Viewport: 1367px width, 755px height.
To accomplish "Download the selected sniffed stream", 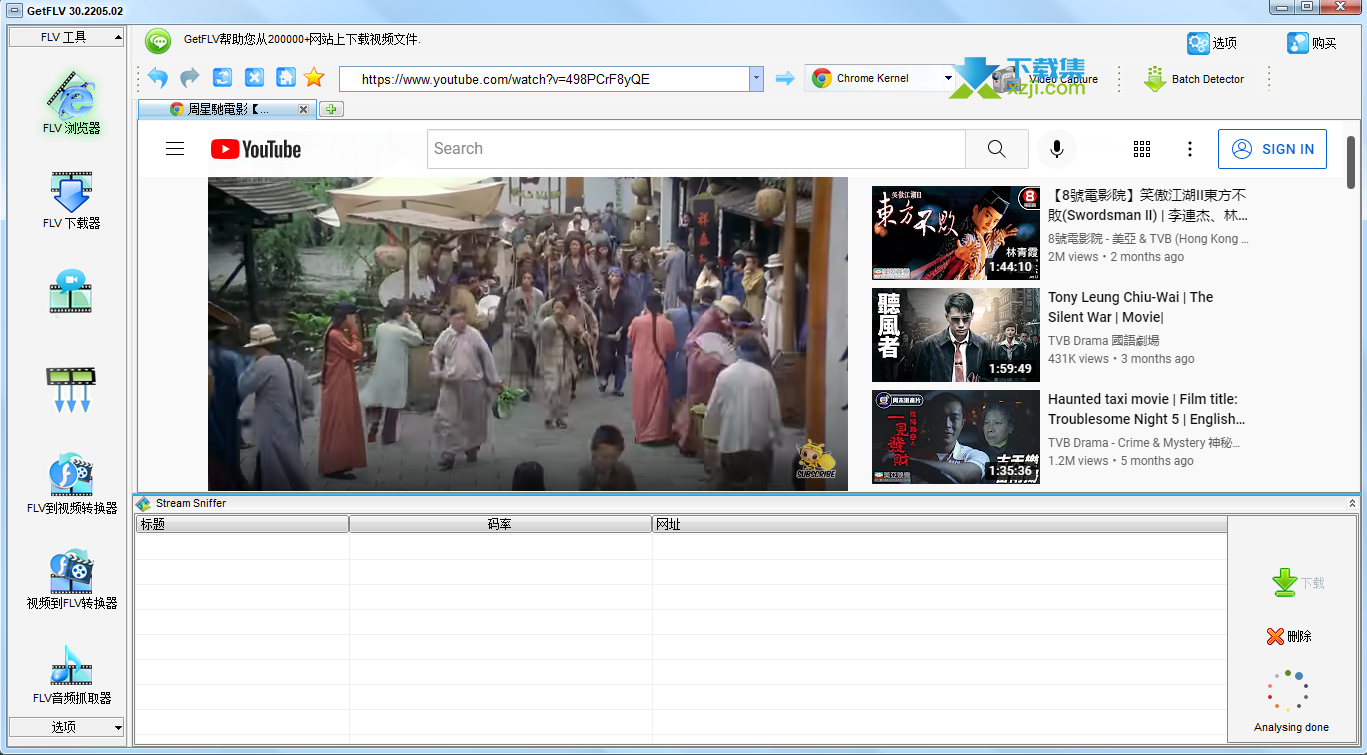I will [x=1297, y=582].
